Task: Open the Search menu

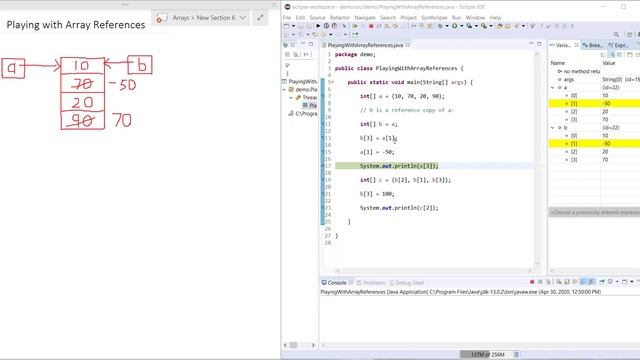Action: [x=388, y=18]
